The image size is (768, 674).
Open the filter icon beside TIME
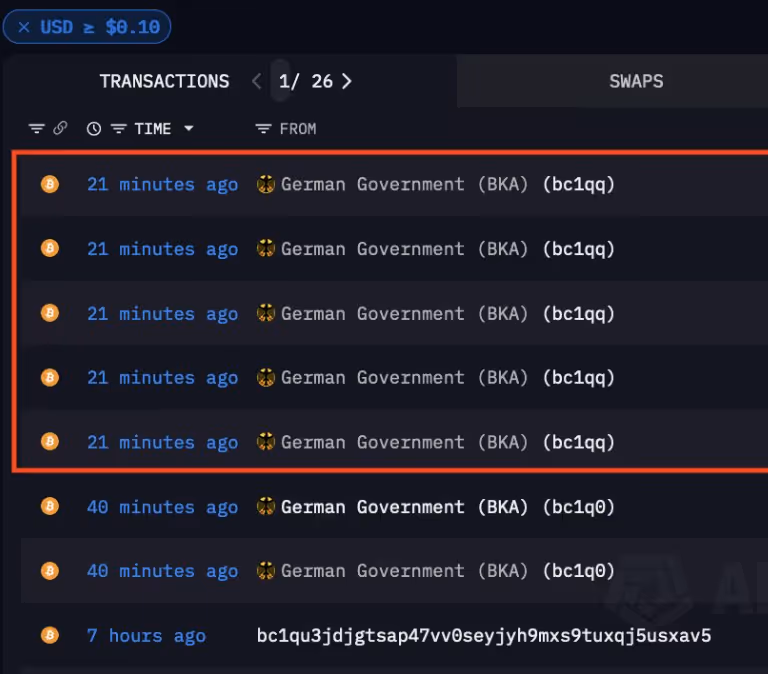(x=119, y=129)
